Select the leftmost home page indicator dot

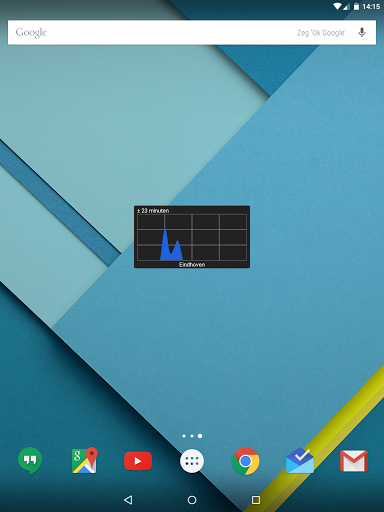coord(184,436)
